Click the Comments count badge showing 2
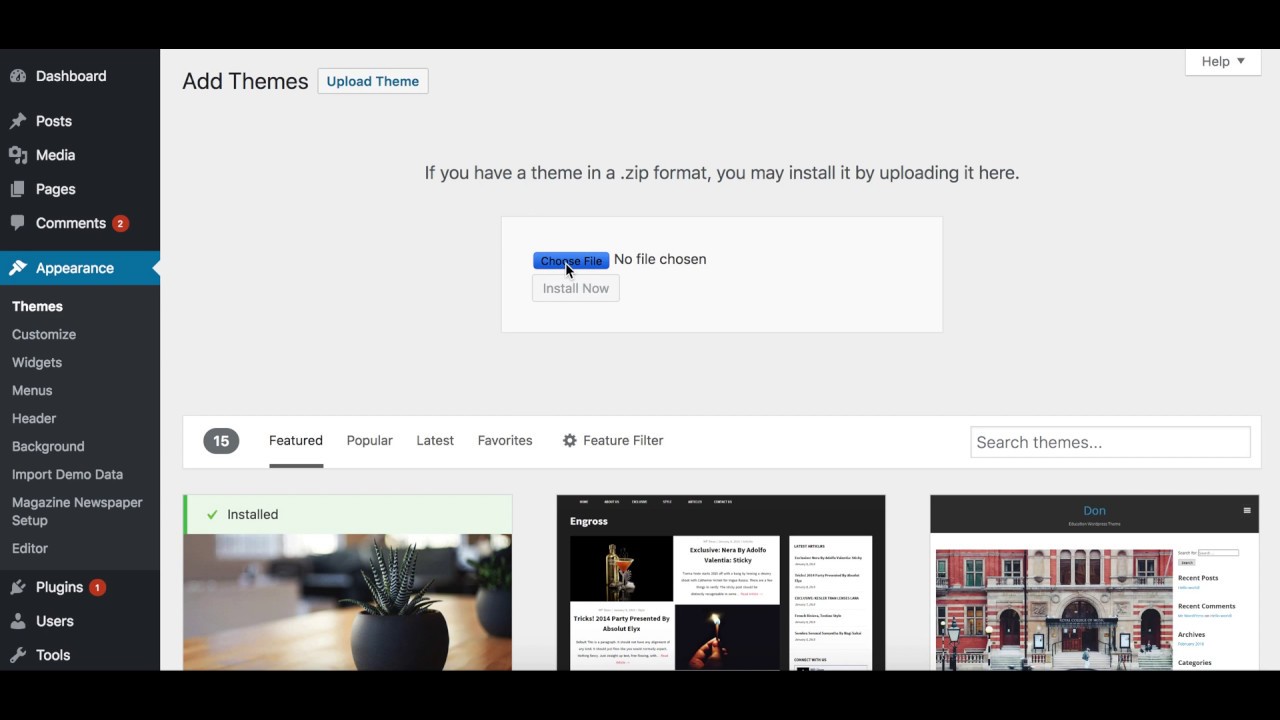The width and height of the screenshot is (1280, 720). (120, 223)
